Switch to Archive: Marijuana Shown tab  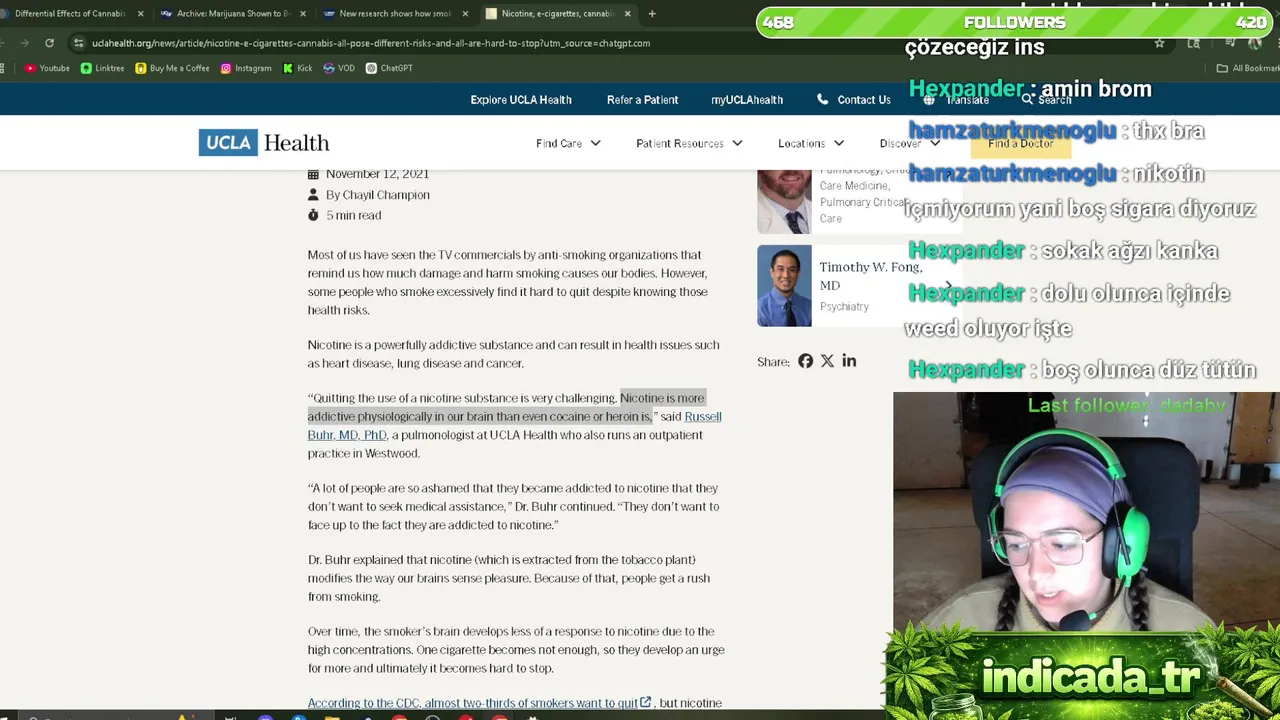232,14
